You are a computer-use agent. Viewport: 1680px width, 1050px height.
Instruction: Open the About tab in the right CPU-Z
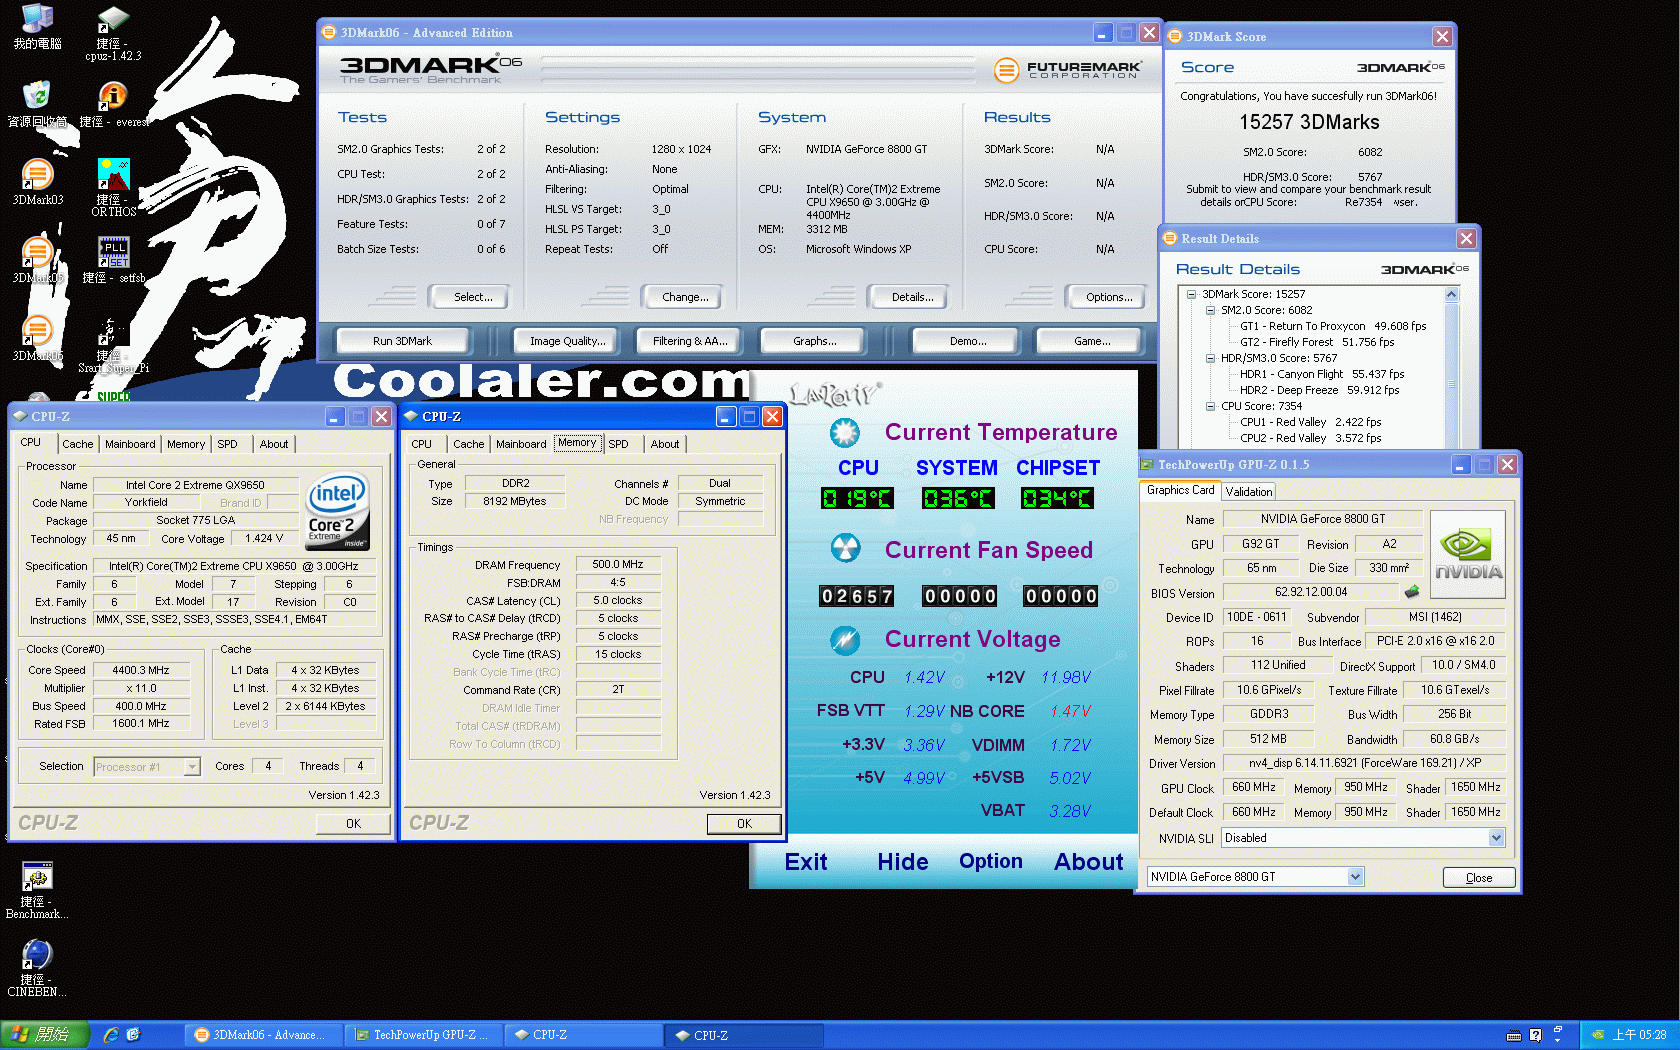tap(665, 444)
